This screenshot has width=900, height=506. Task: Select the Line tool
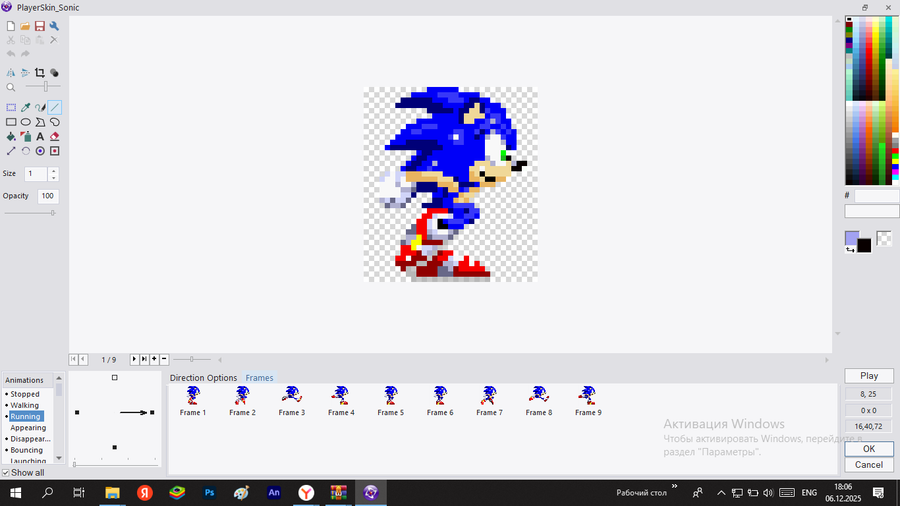pyautogui.click(x=55, y=107)
